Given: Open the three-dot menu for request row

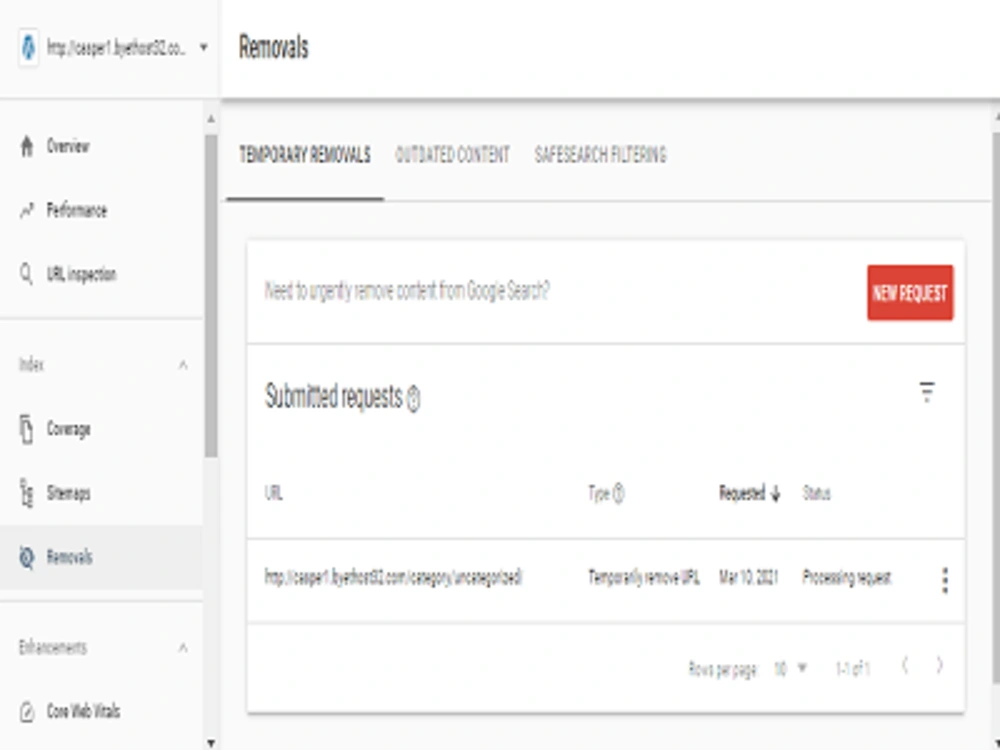Looking at the screenshot, I should 945,580.
